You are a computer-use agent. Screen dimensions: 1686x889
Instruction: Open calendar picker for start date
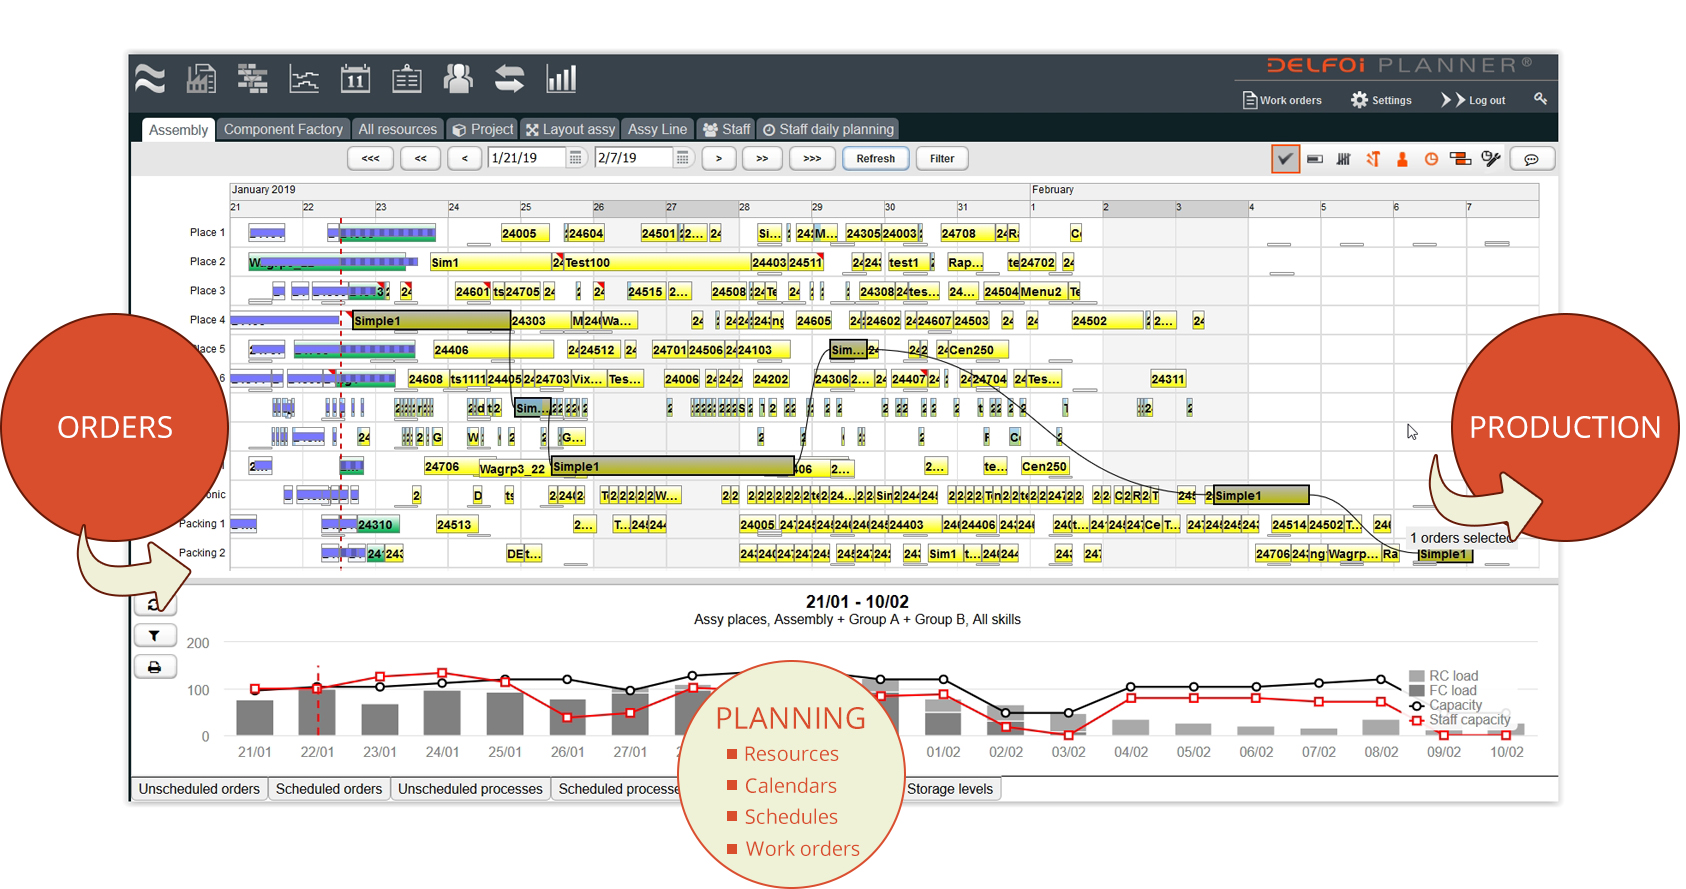(576, 158)
